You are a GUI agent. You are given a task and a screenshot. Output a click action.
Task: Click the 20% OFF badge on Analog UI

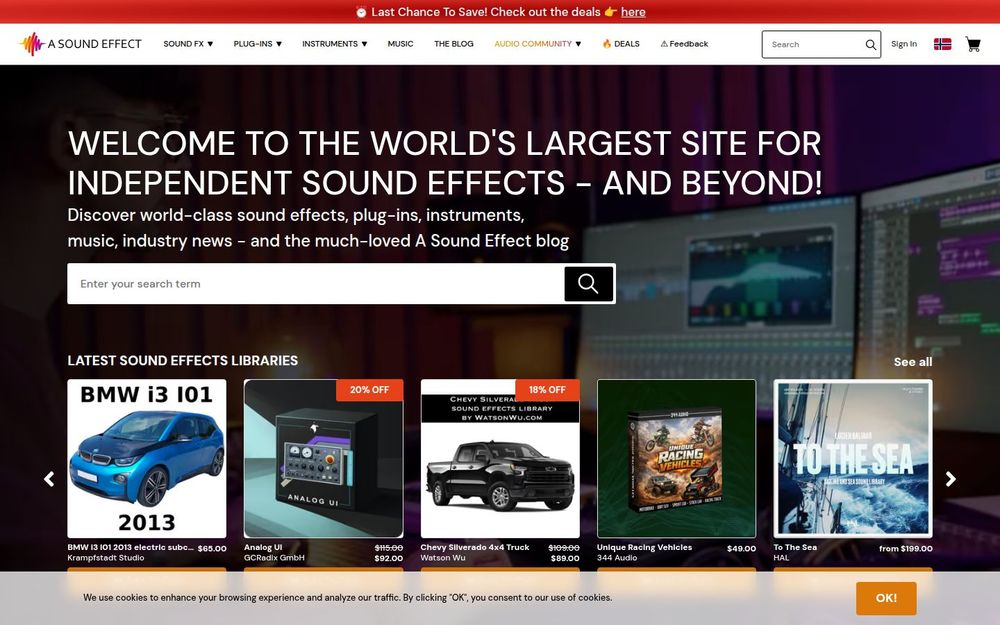coord(369,390)
